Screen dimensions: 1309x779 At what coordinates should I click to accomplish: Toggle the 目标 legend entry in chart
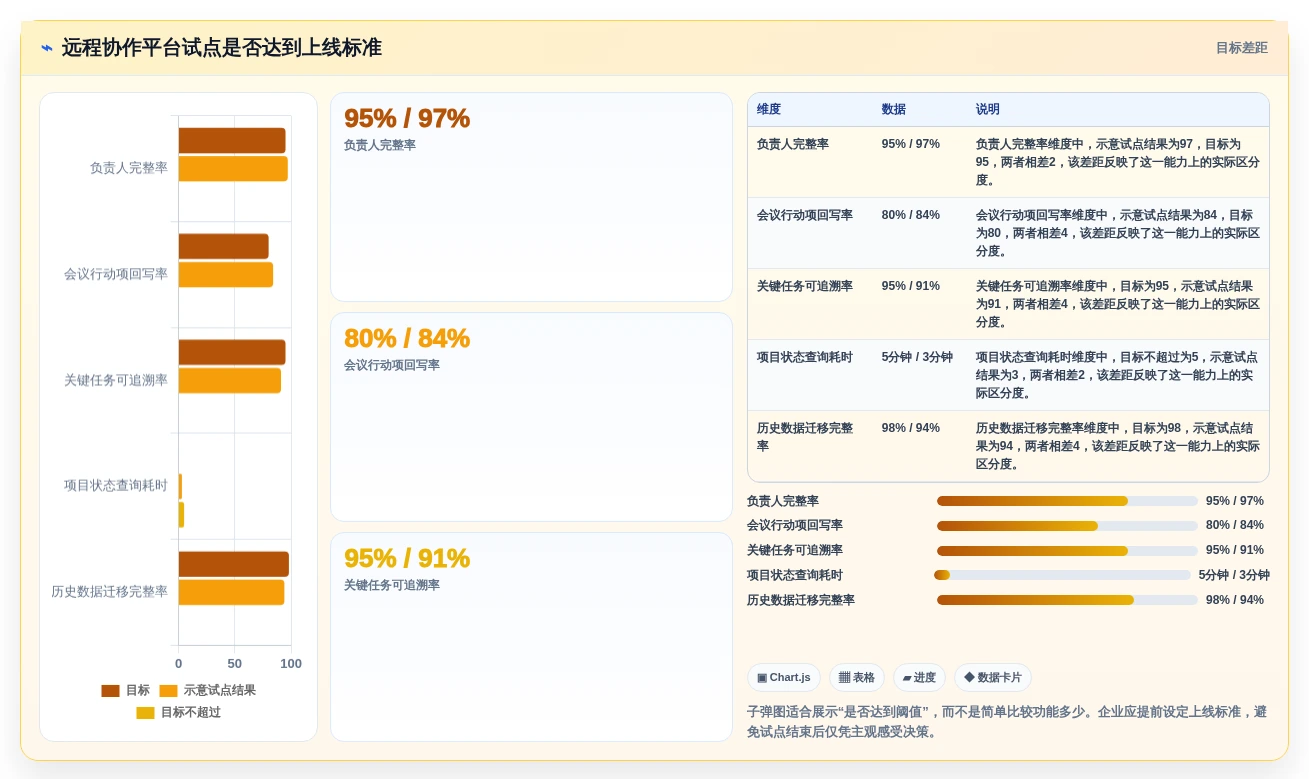126,690
